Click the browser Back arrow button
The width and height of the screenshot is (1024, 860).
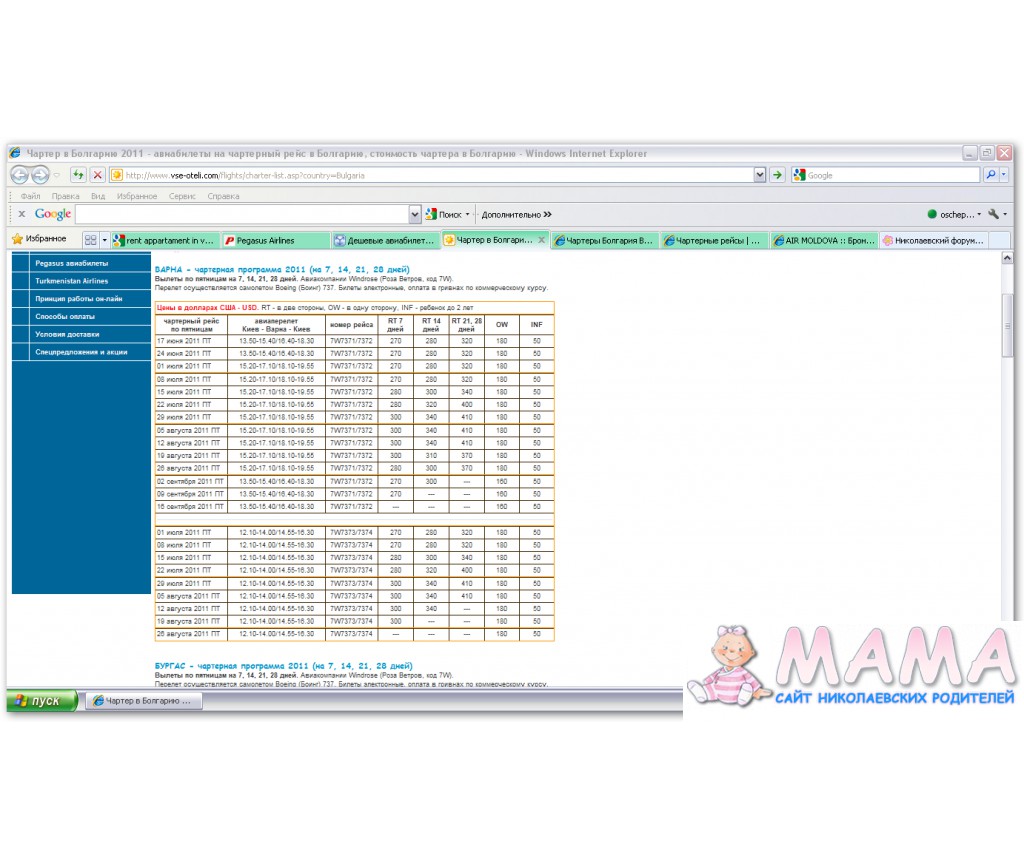[x=19, y=175]
